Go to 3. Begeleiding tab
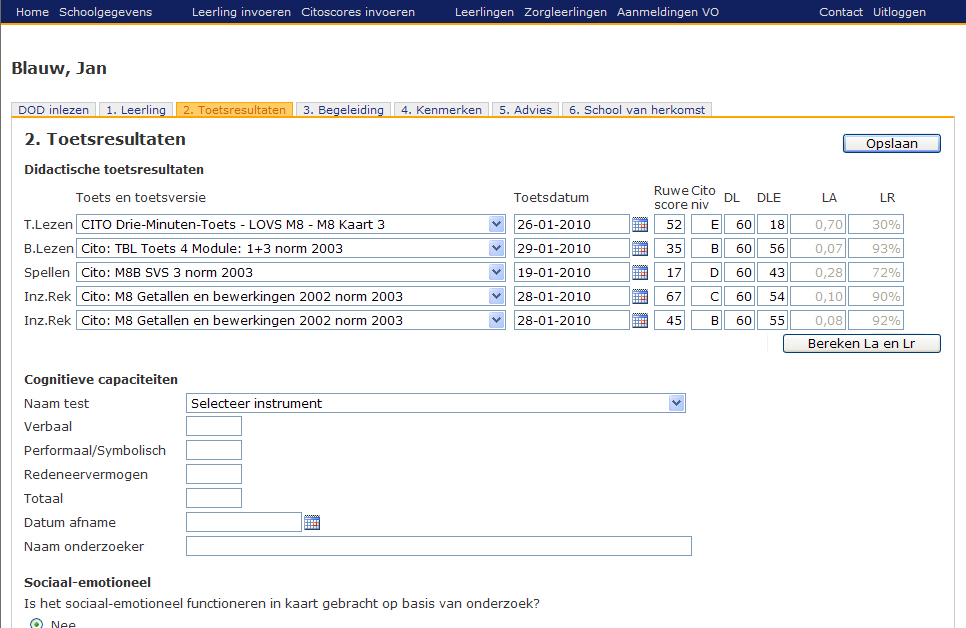Image resolution: width=966 pixels, height=628 pixels. tap(343, 110)
